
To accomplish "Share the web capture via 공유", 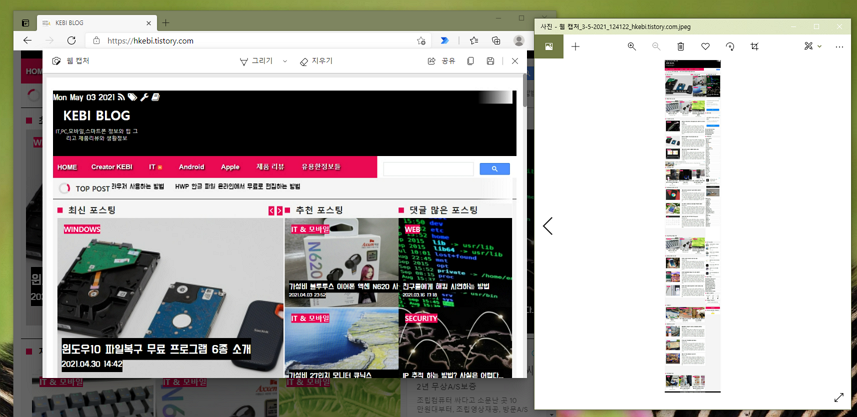I will tap(441, 61).
